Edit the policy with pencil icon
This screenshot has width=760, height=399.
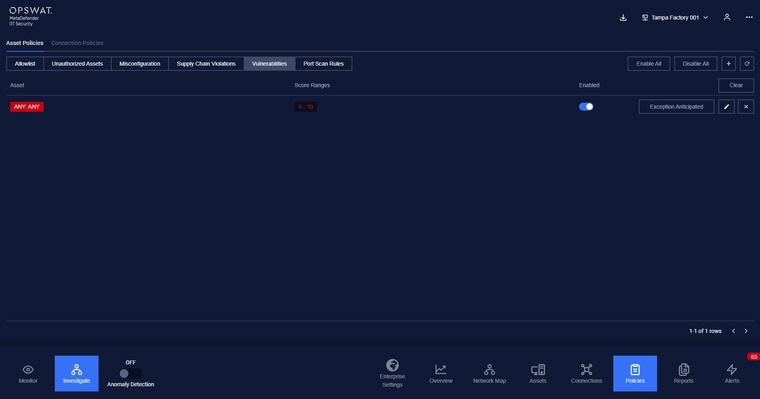[x=727, y=107]
